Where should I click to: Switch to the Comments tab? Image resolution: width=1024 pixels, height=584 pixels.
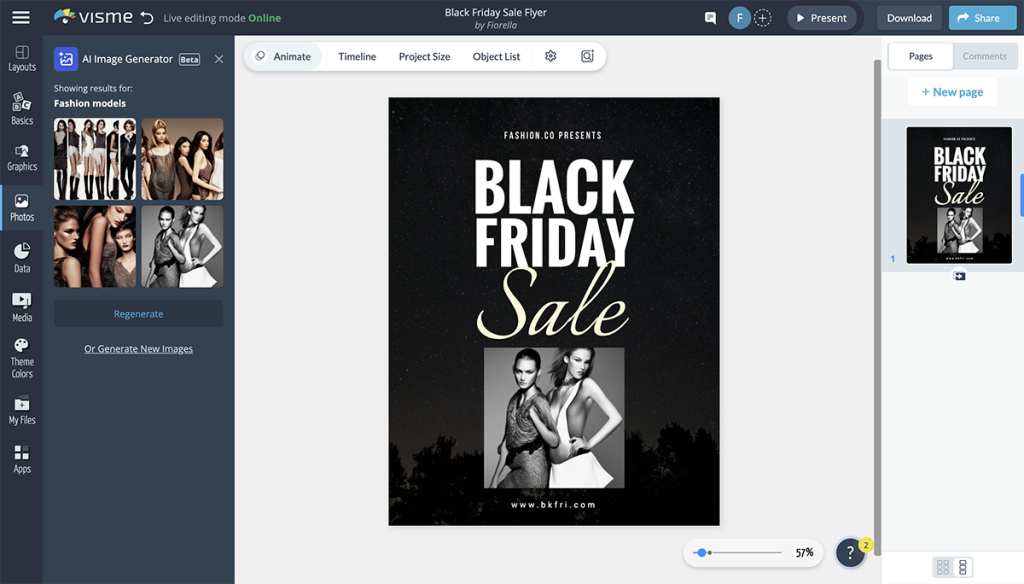point(984,56)
